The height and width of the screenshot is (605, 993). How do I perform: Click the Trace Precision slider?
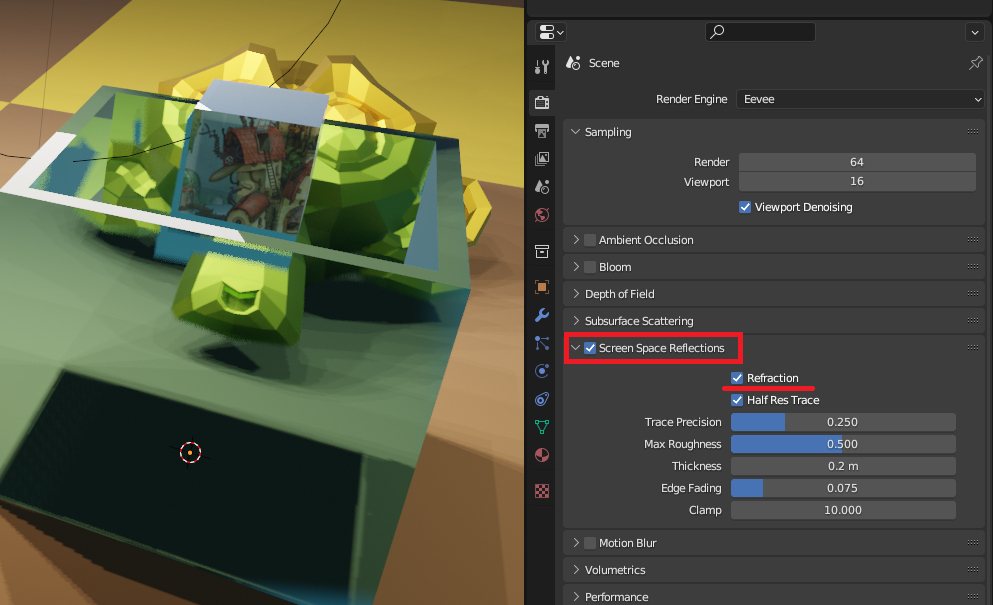[x=843, y=422]
